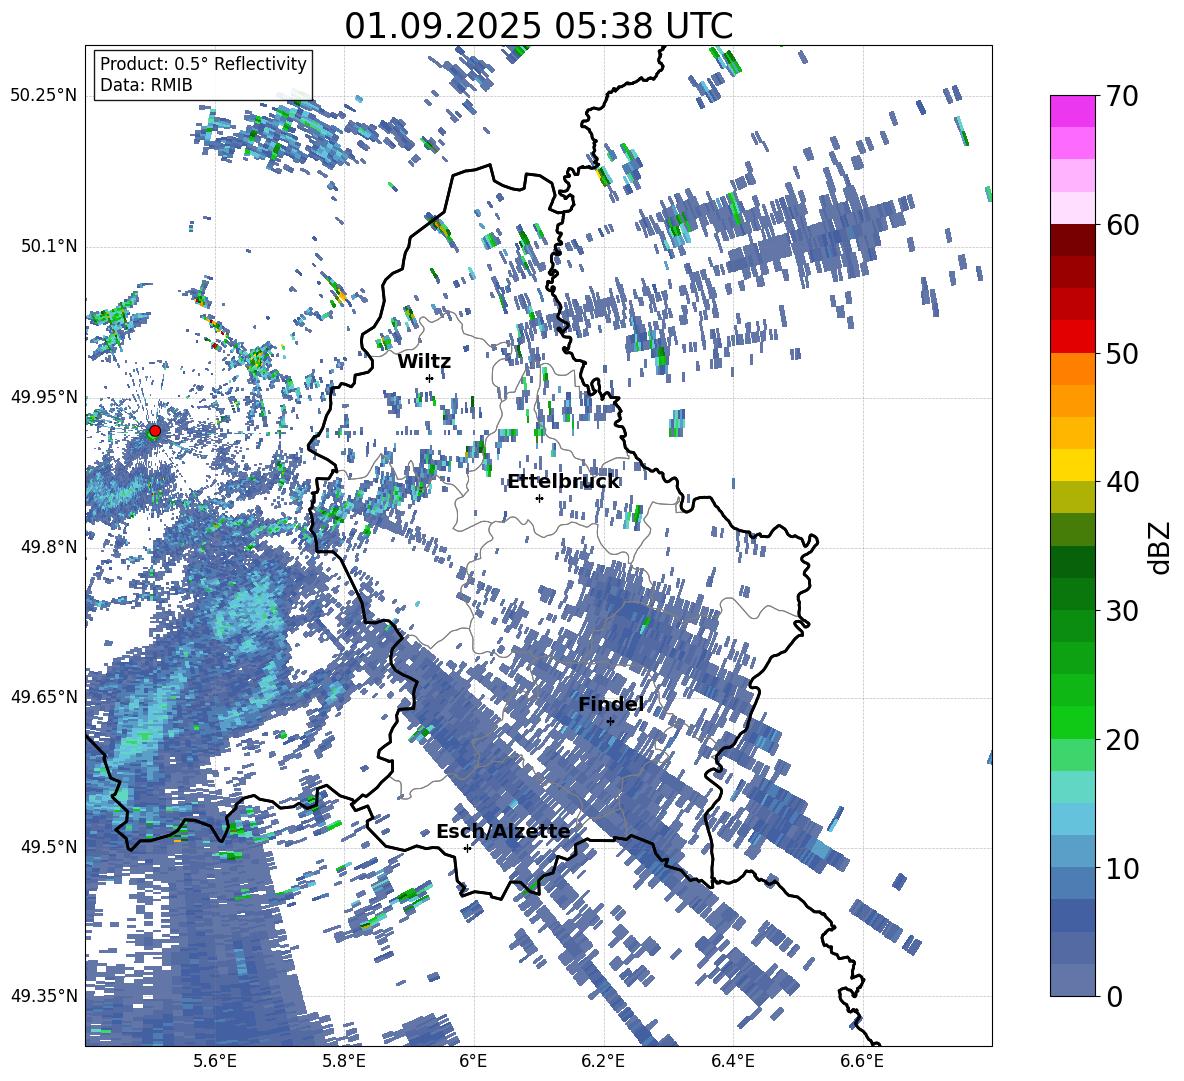Click the Ettelbruck city label
The width and height of the screenshot is (1184, 1081).
coord(563,482)
